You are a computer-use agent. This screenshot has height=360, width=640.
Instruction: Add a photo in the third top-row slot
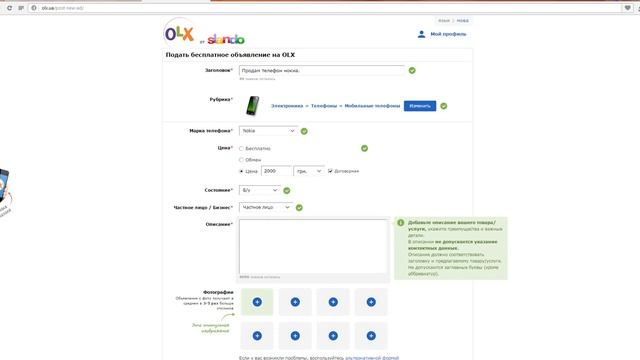(333, 302)
